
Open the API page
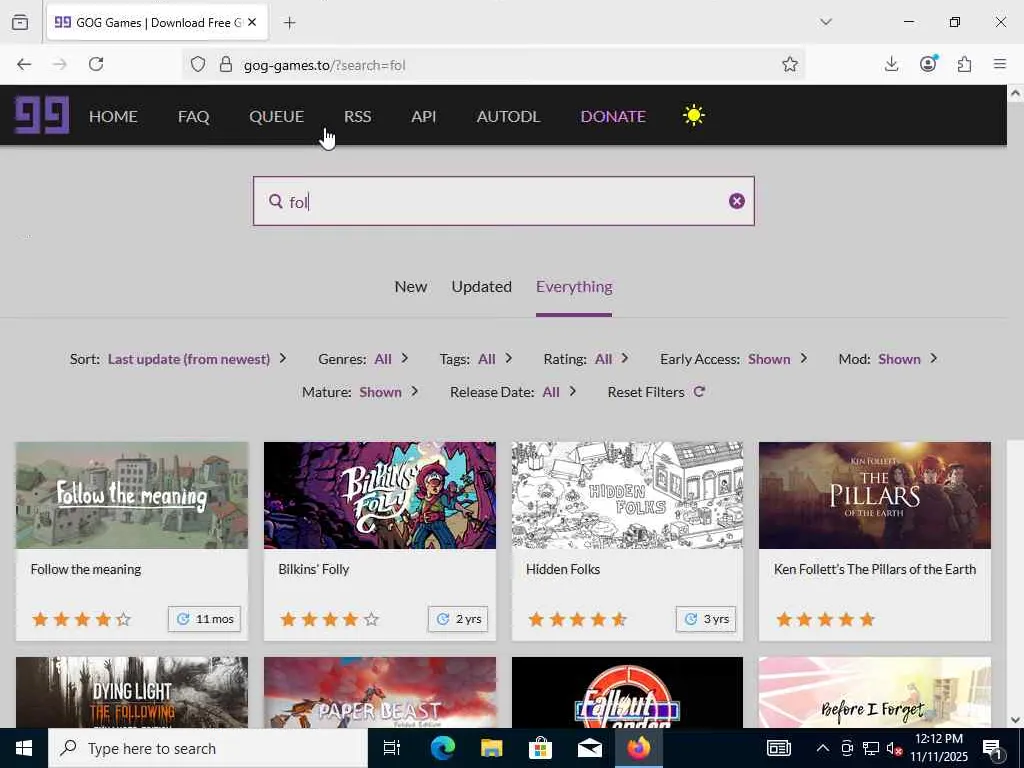tap(423, 116)
